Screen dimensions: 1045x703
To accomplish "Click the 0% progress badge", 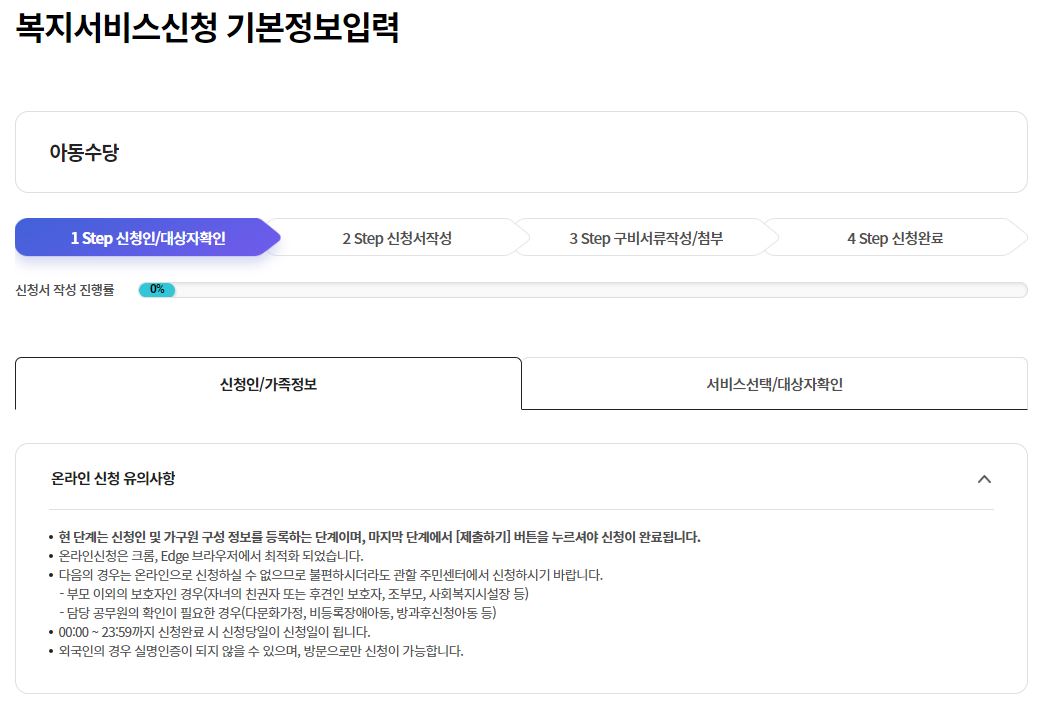I will pos(157,289).
